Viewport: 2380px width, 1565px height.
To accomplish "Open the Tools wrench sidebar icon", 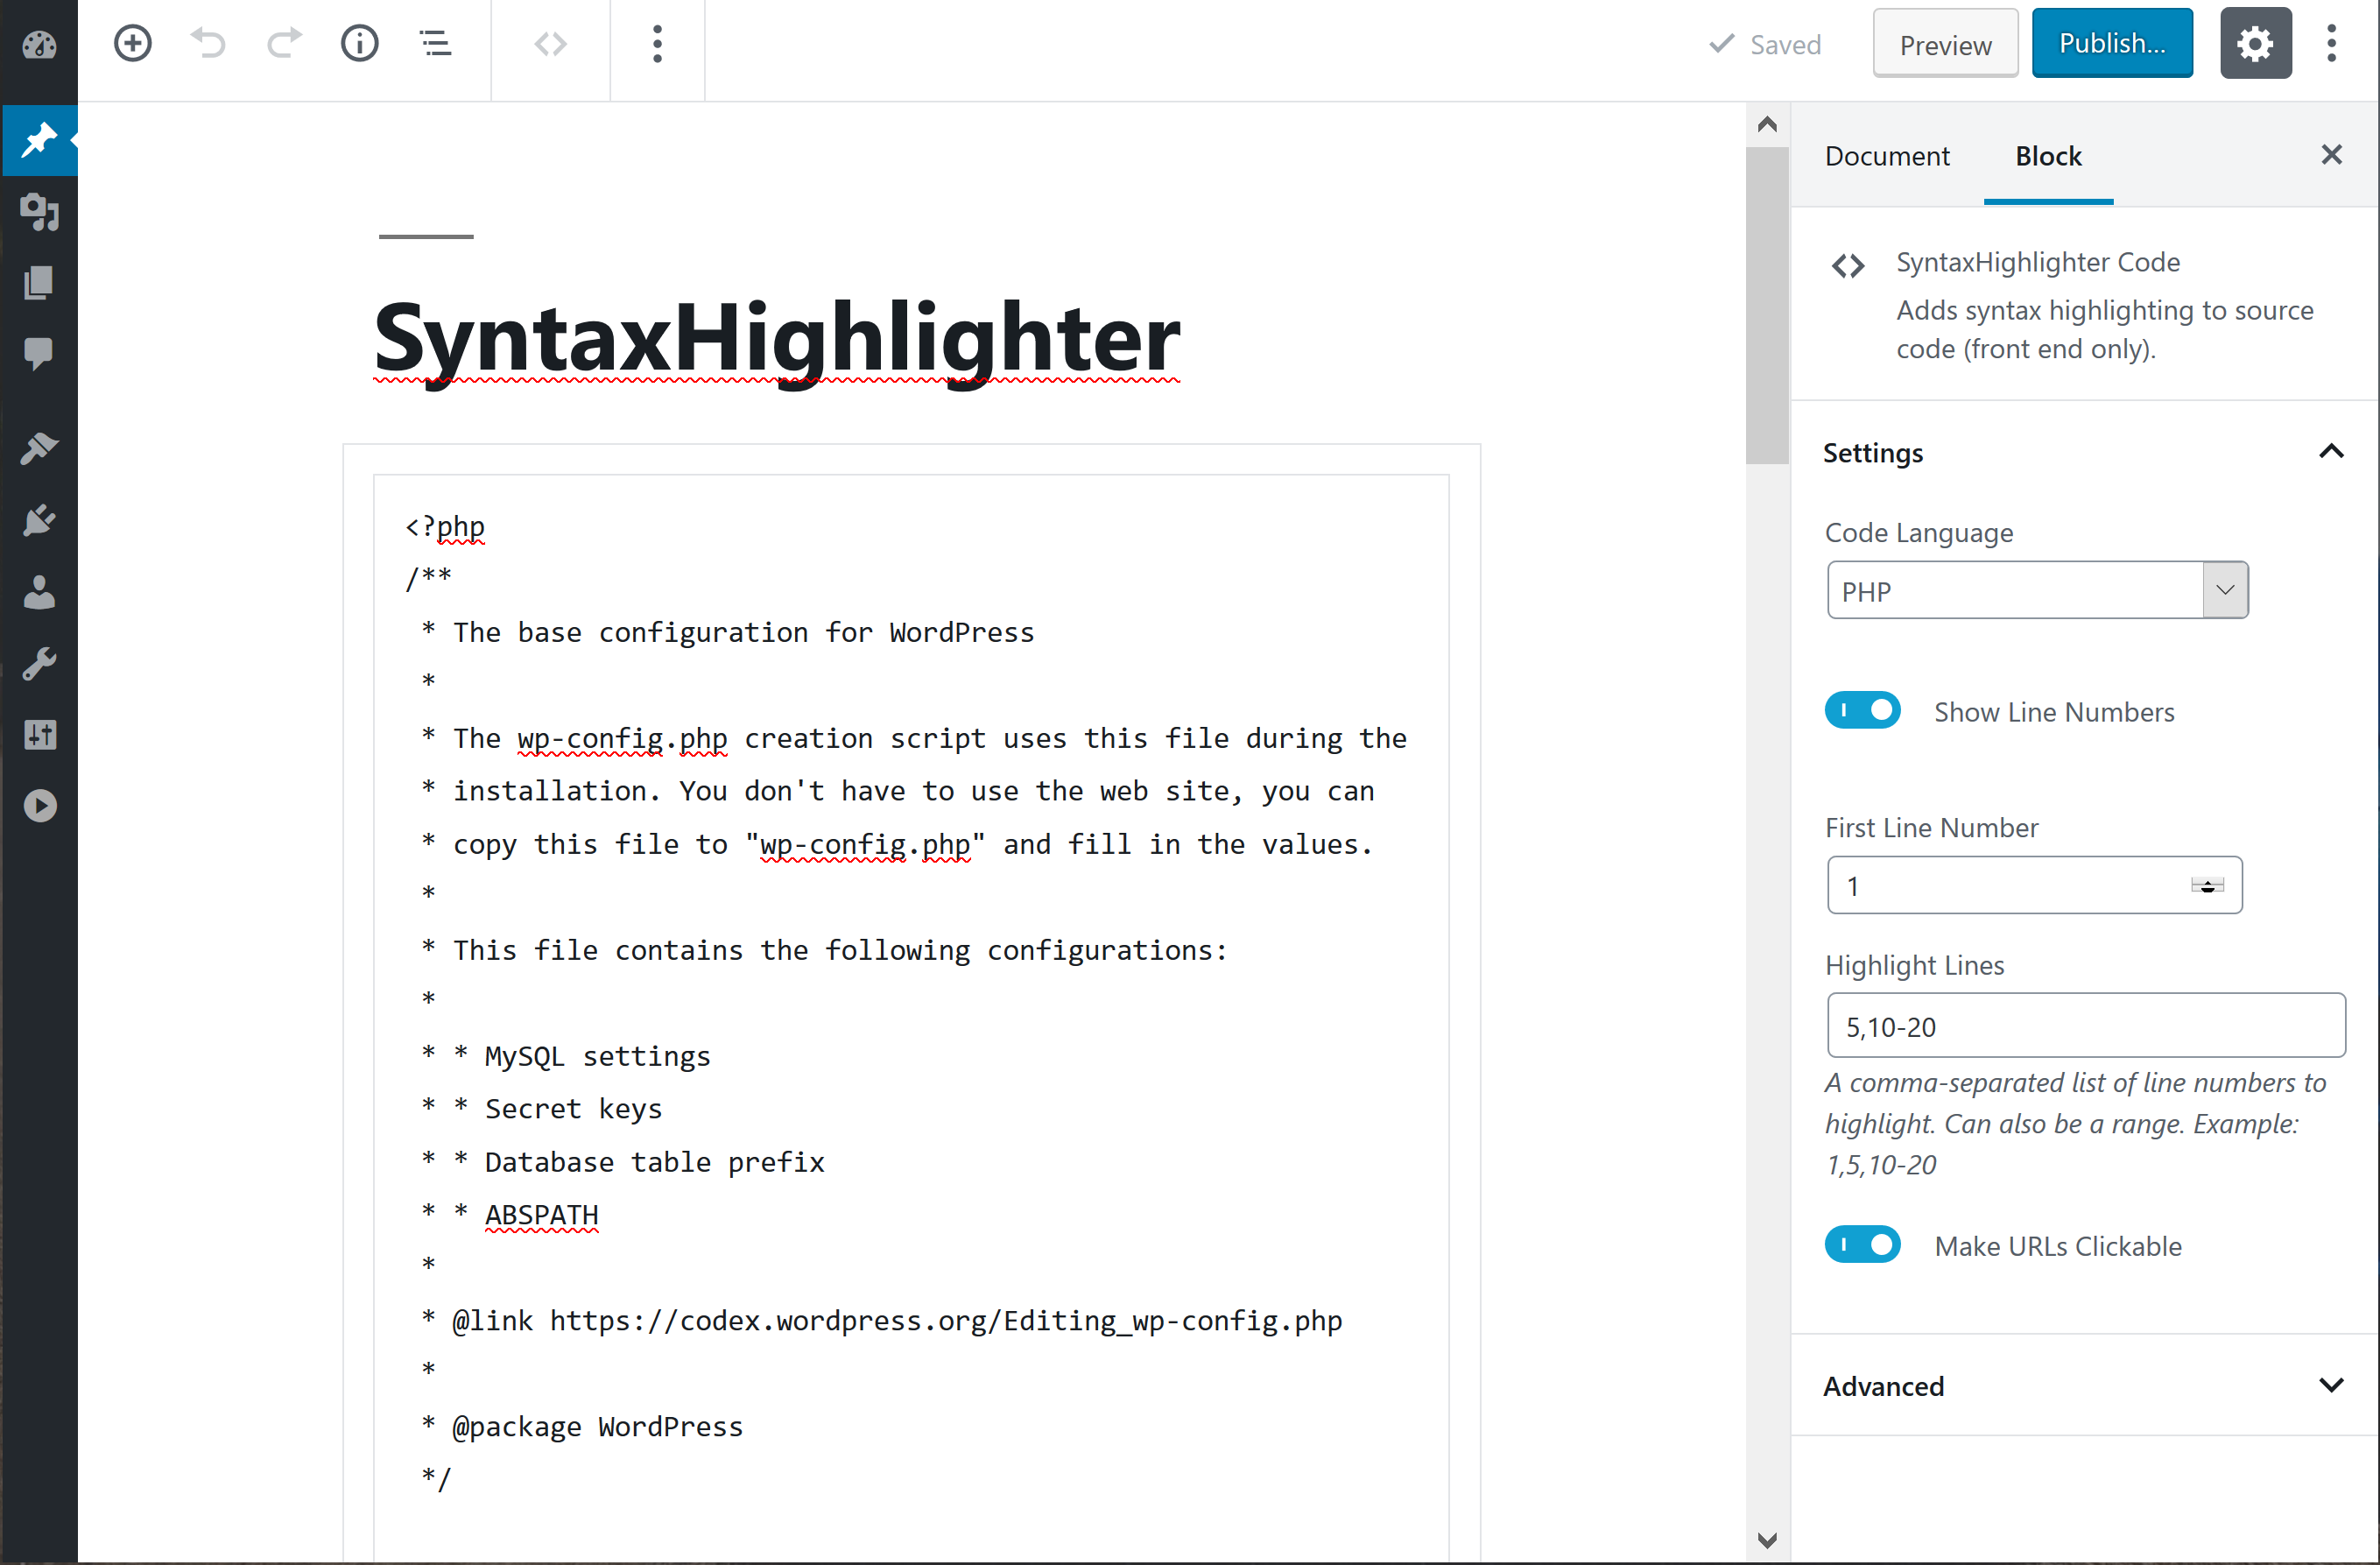I will 39,663.
